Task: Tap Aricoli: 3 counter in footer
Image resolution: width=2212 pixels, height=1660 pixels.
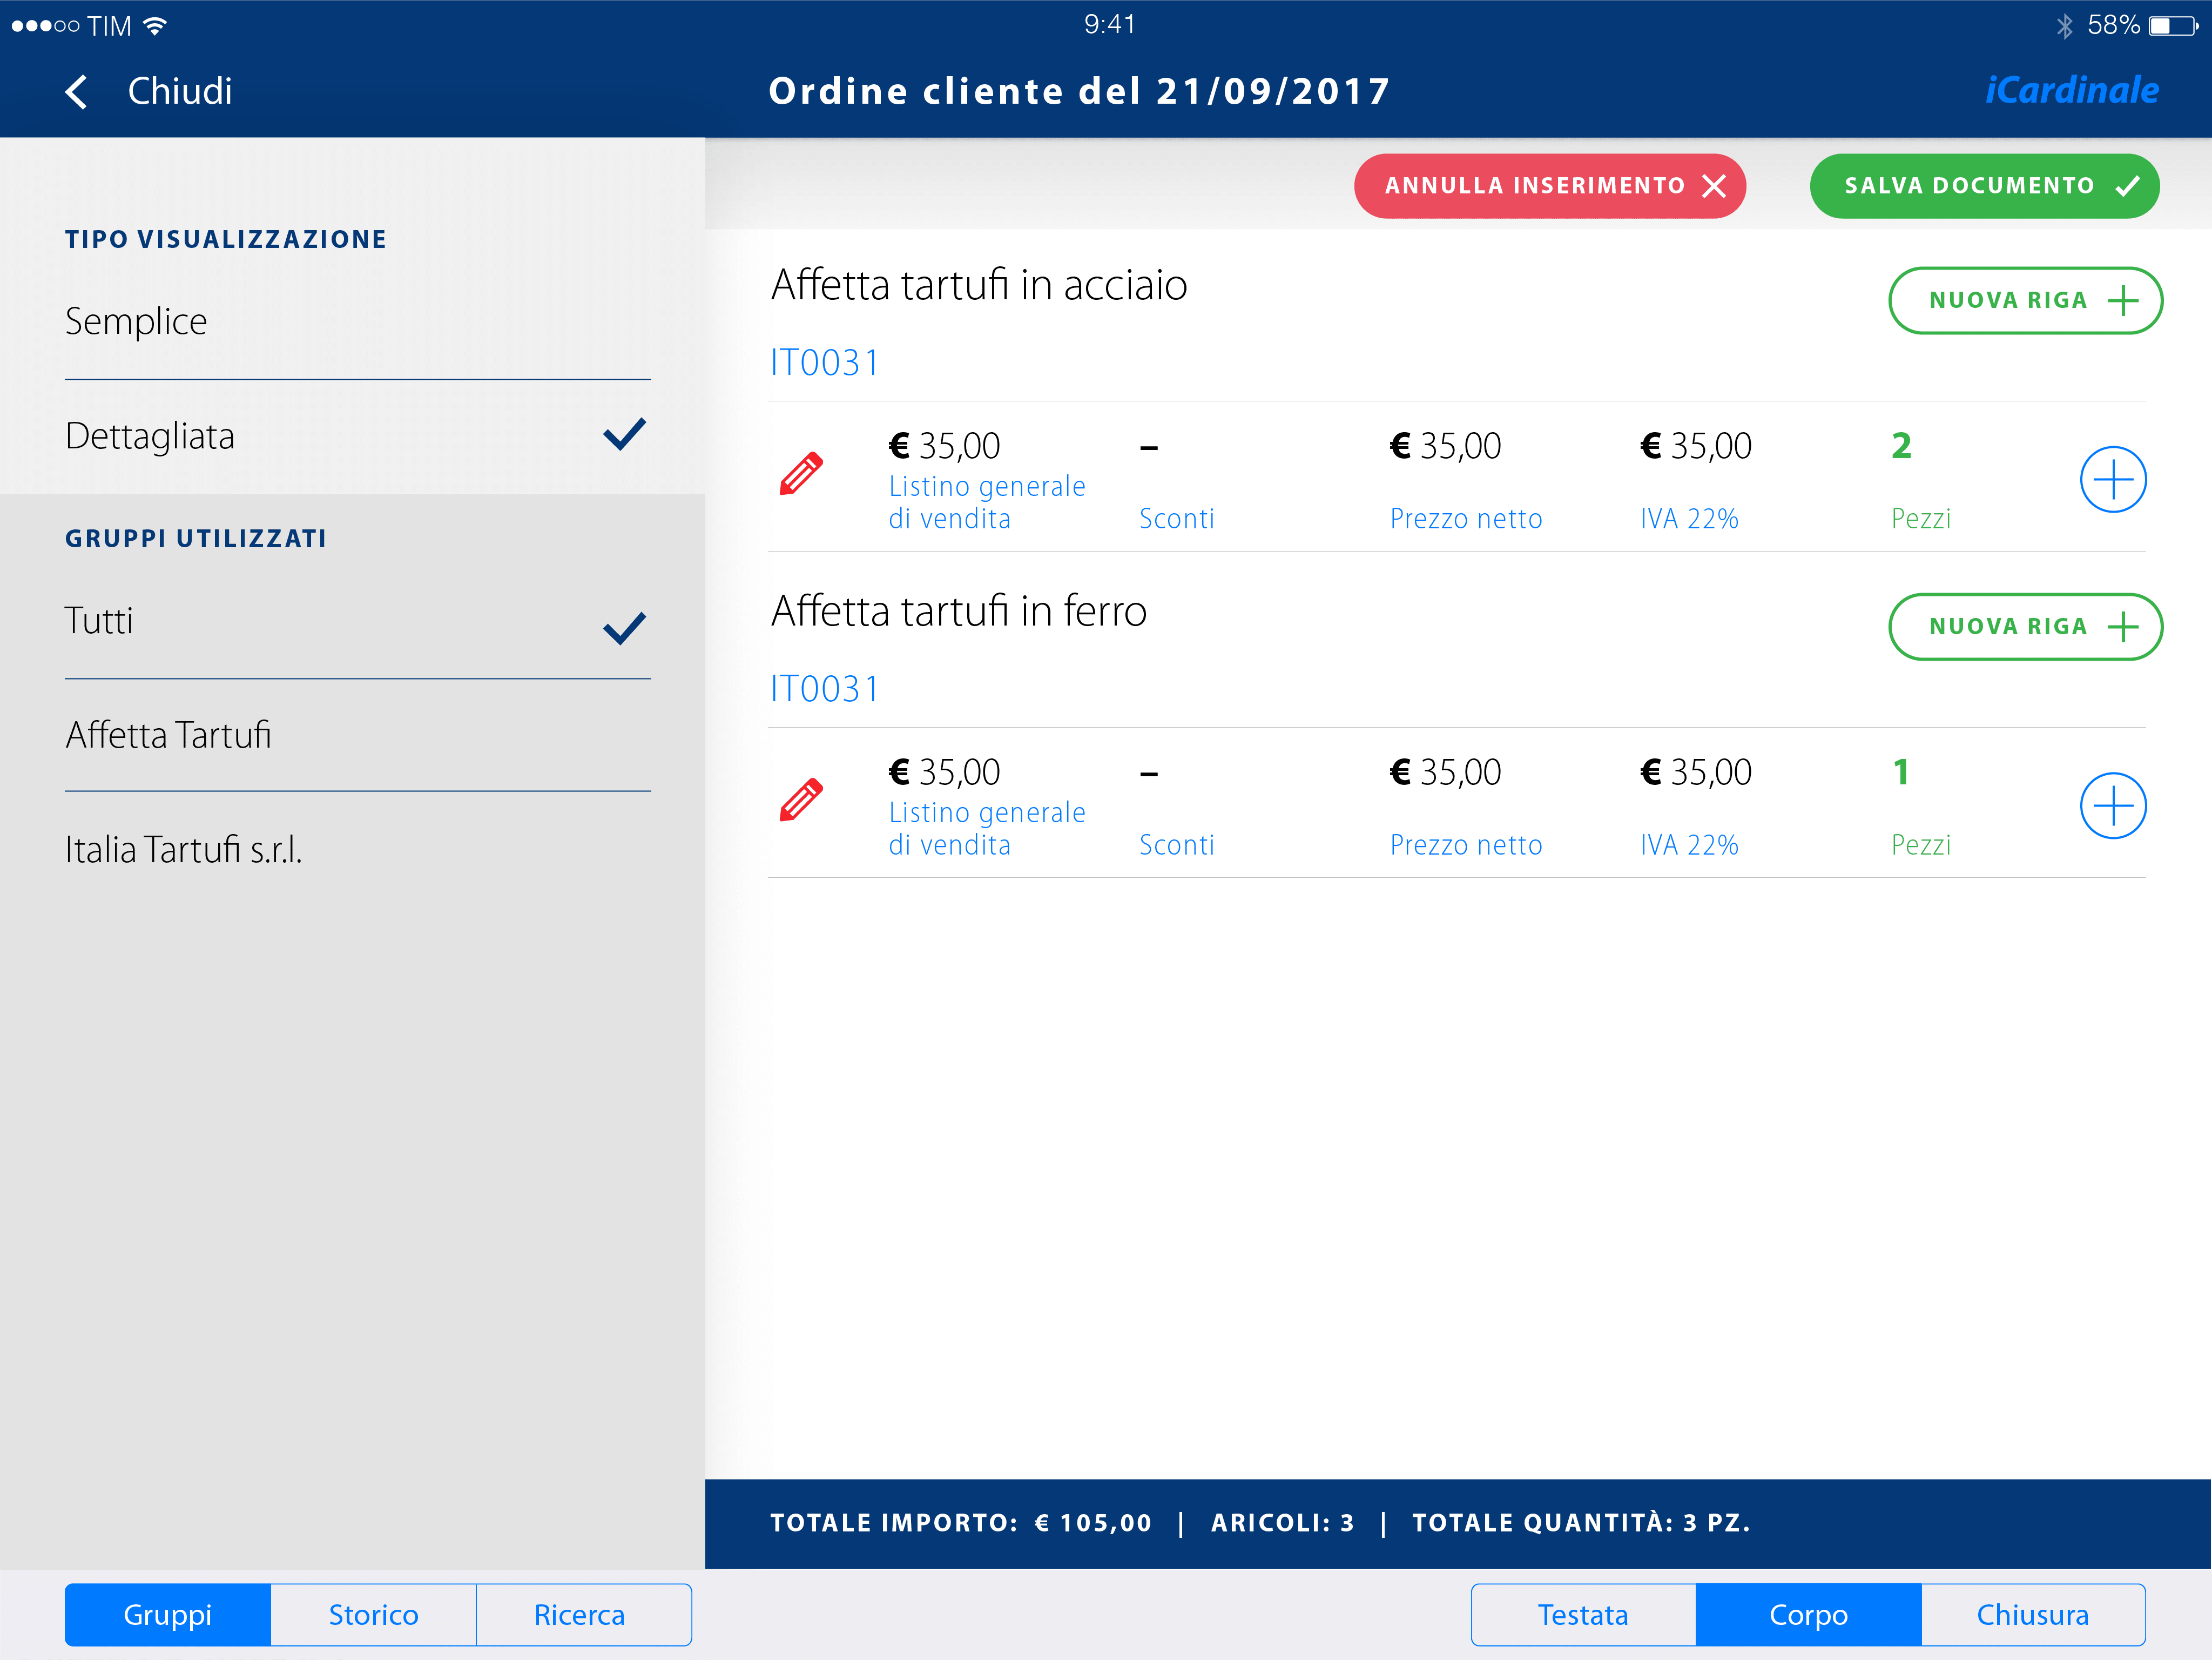Action: coord(1282,1523)
